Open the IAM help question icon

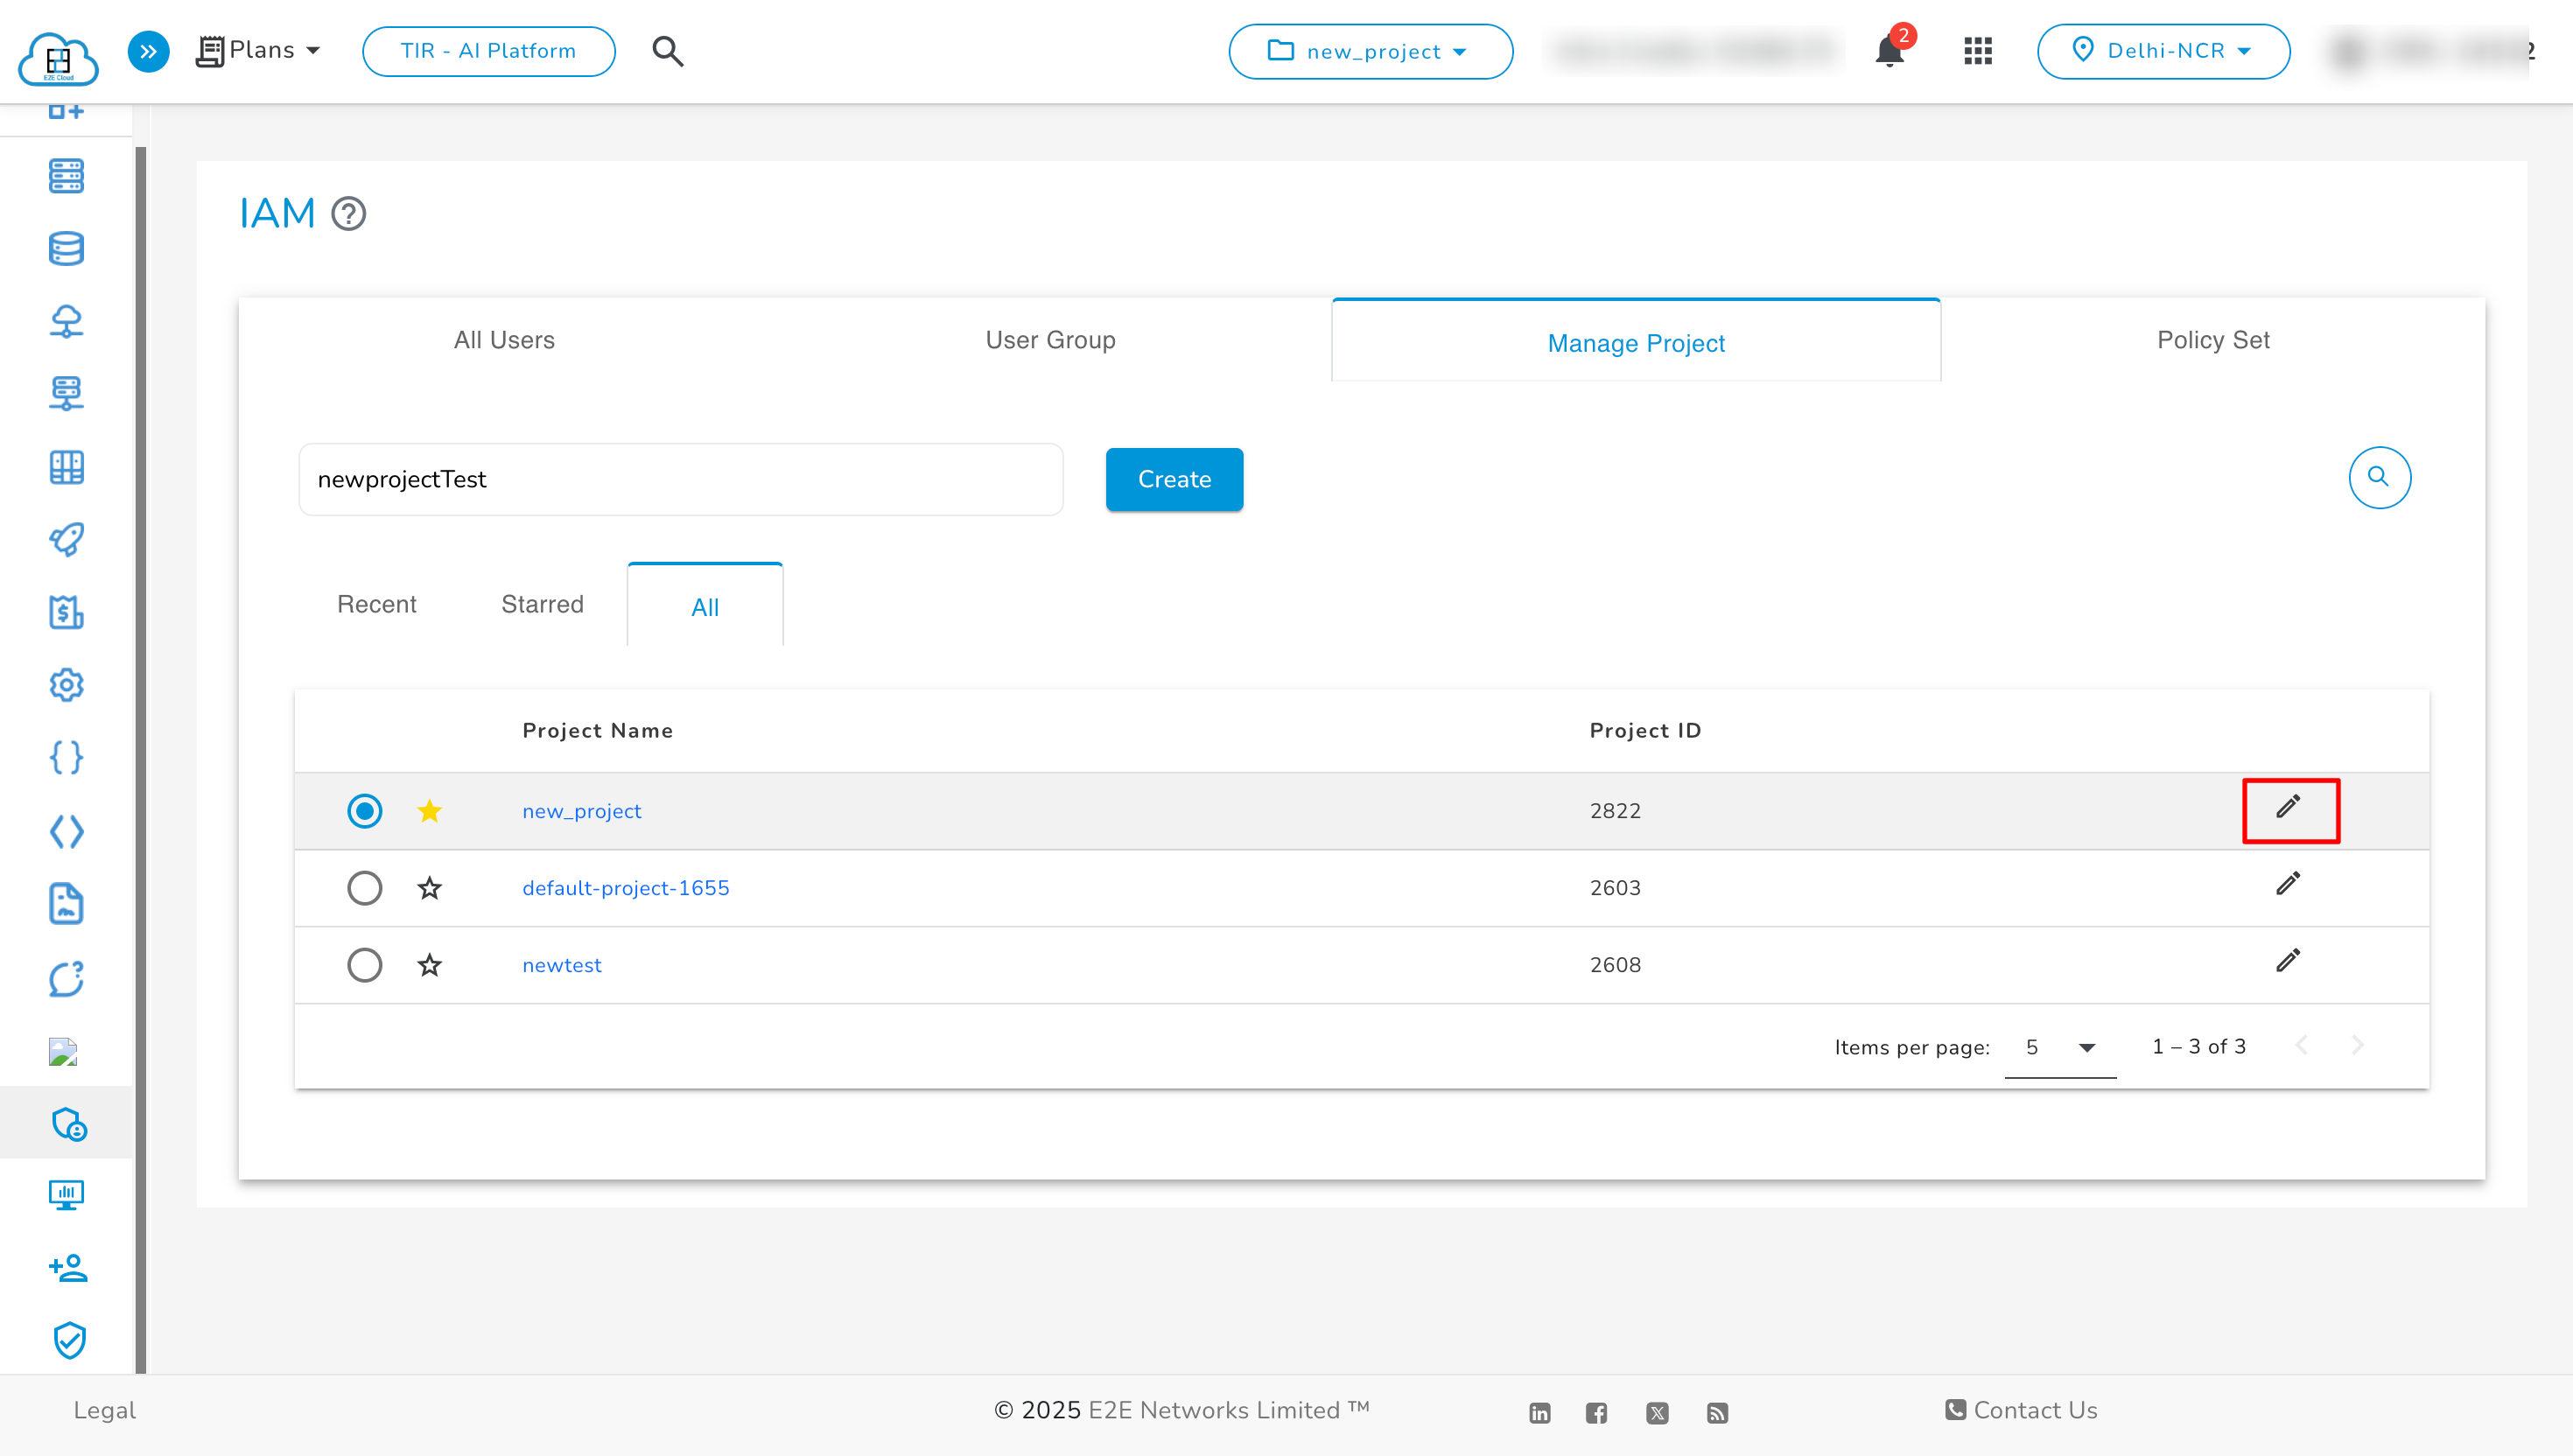coord(349,213)
